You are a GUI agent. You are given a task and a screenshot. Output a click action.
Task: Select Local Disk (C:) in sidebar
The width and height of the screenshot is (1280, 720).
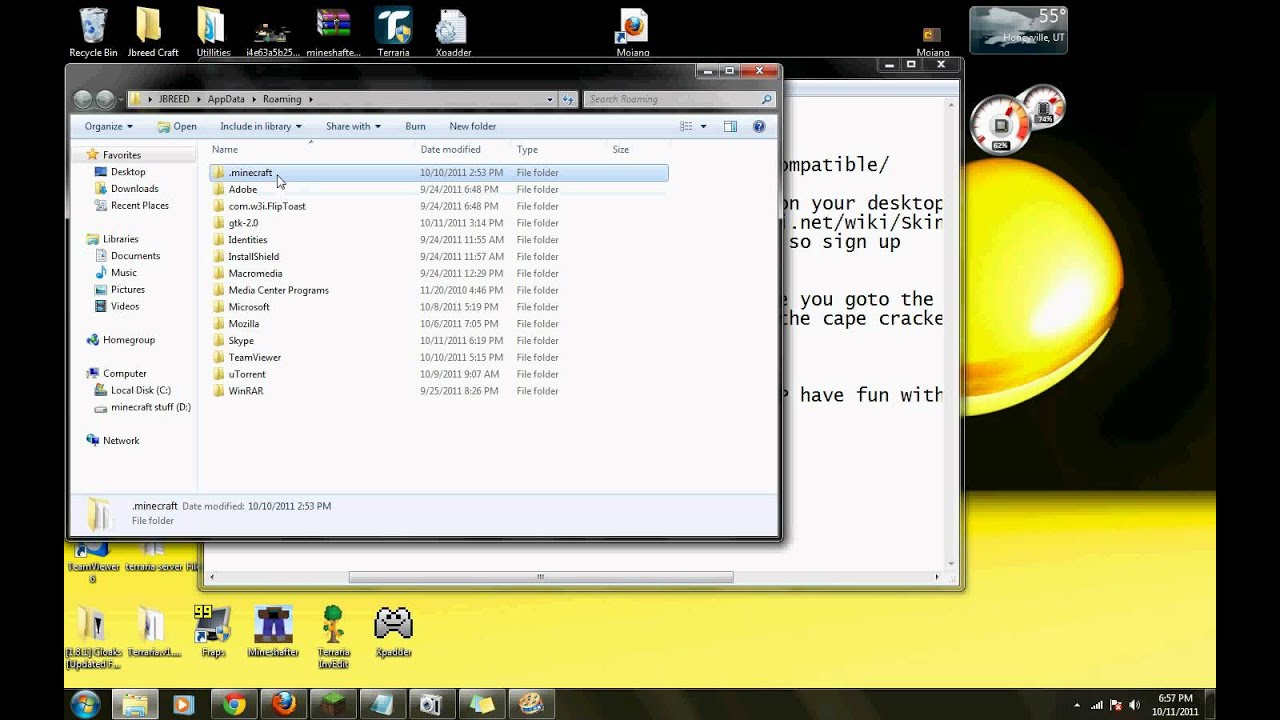[x=140, y=390]
